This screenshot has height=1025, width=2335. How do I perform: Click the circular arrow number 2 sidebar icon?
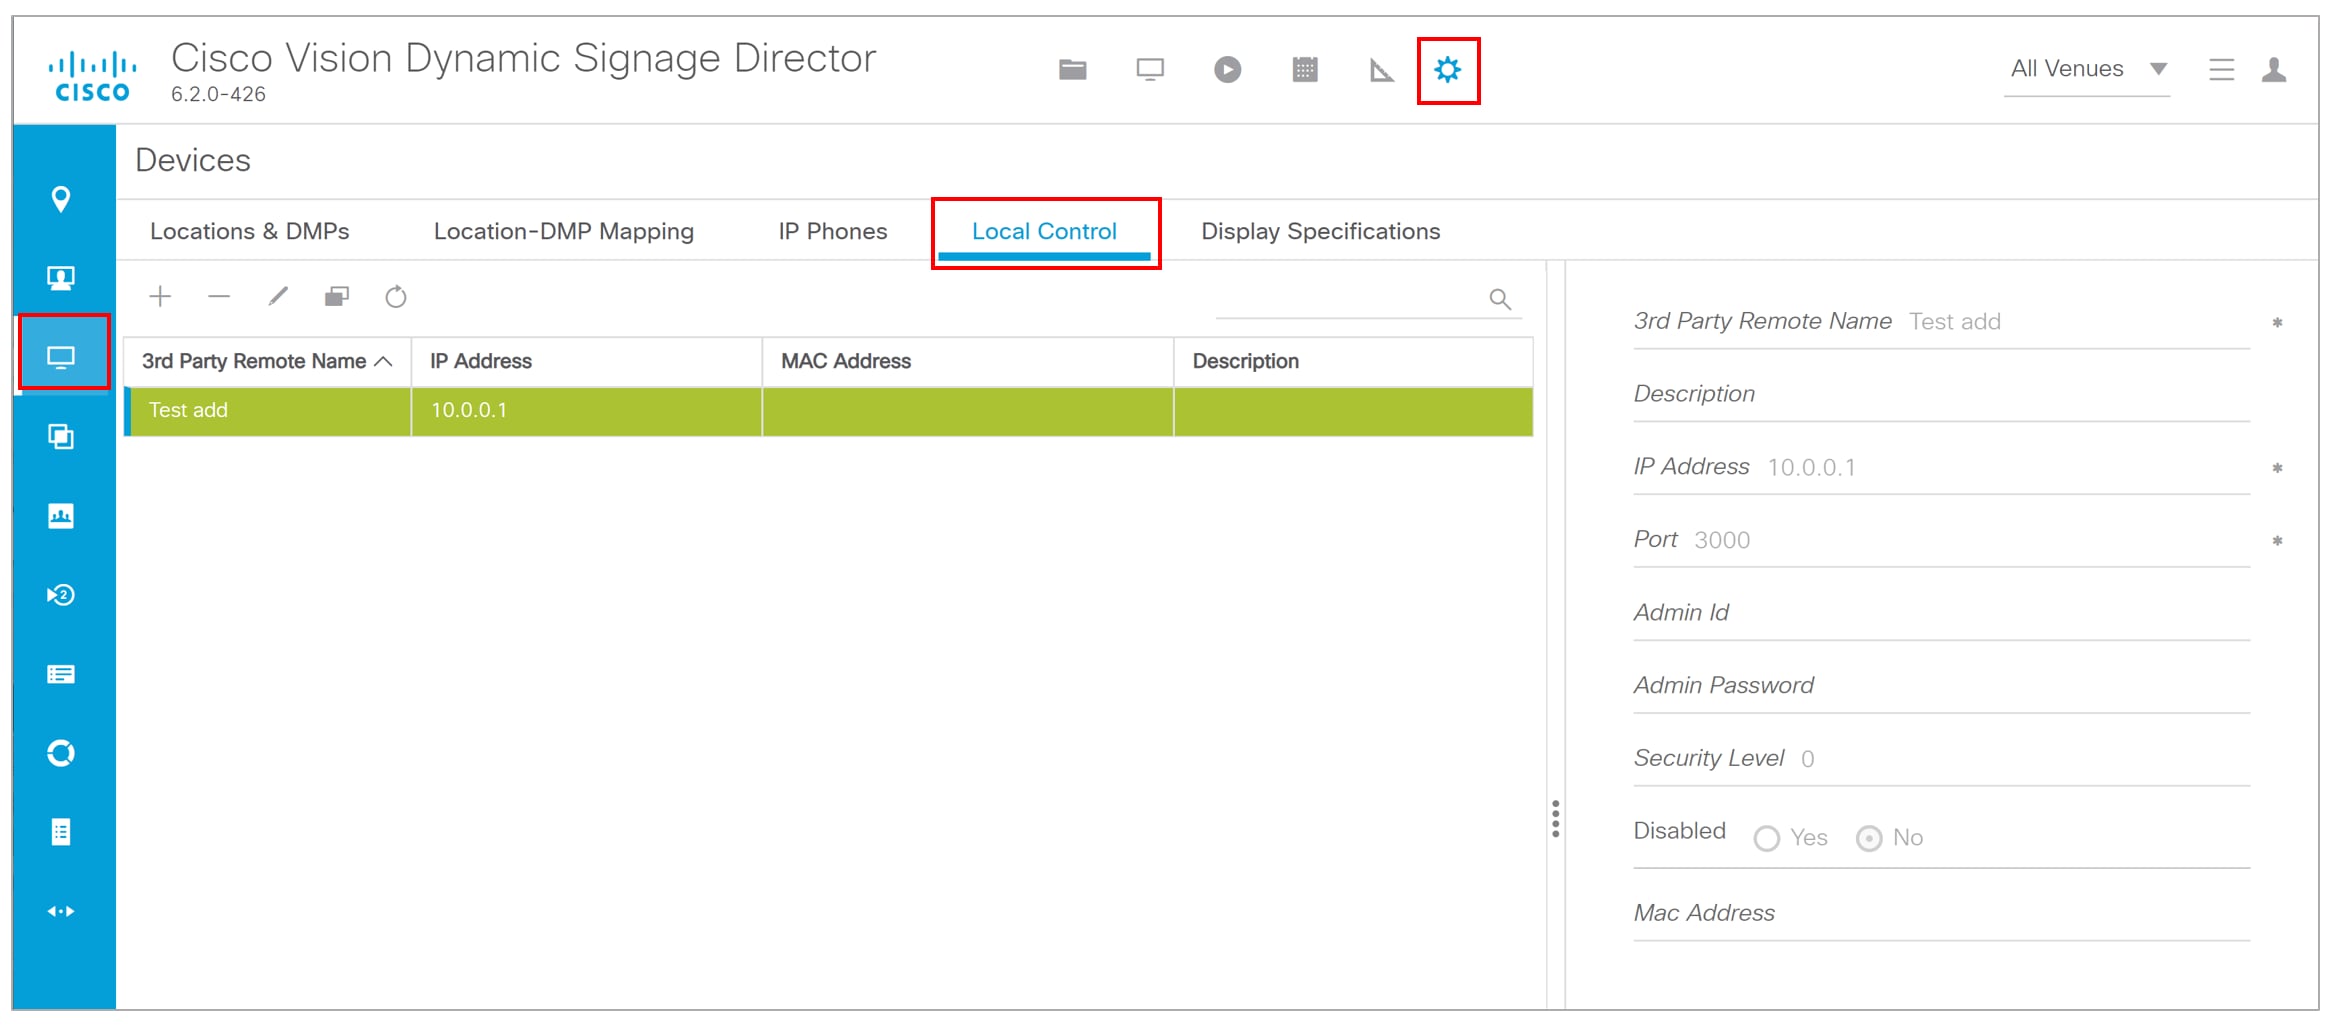[x=61, y=595]
